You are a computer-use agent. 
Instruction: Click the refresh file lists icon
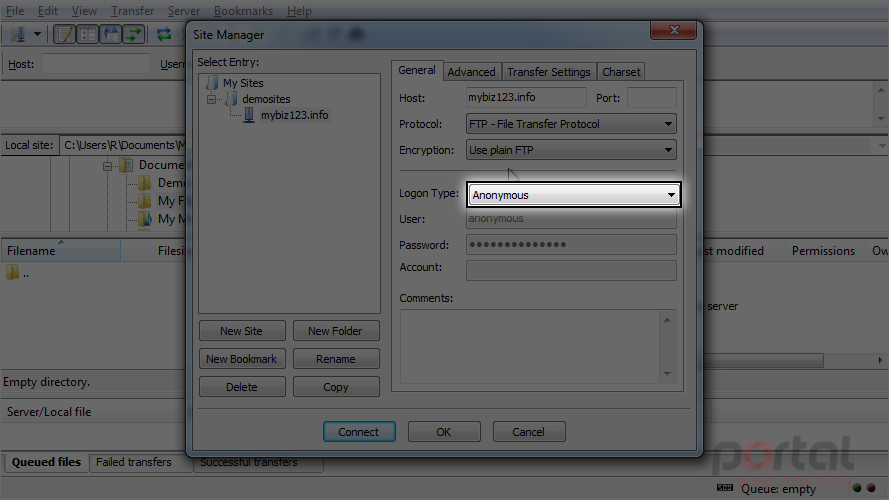(x=164, y=35)
